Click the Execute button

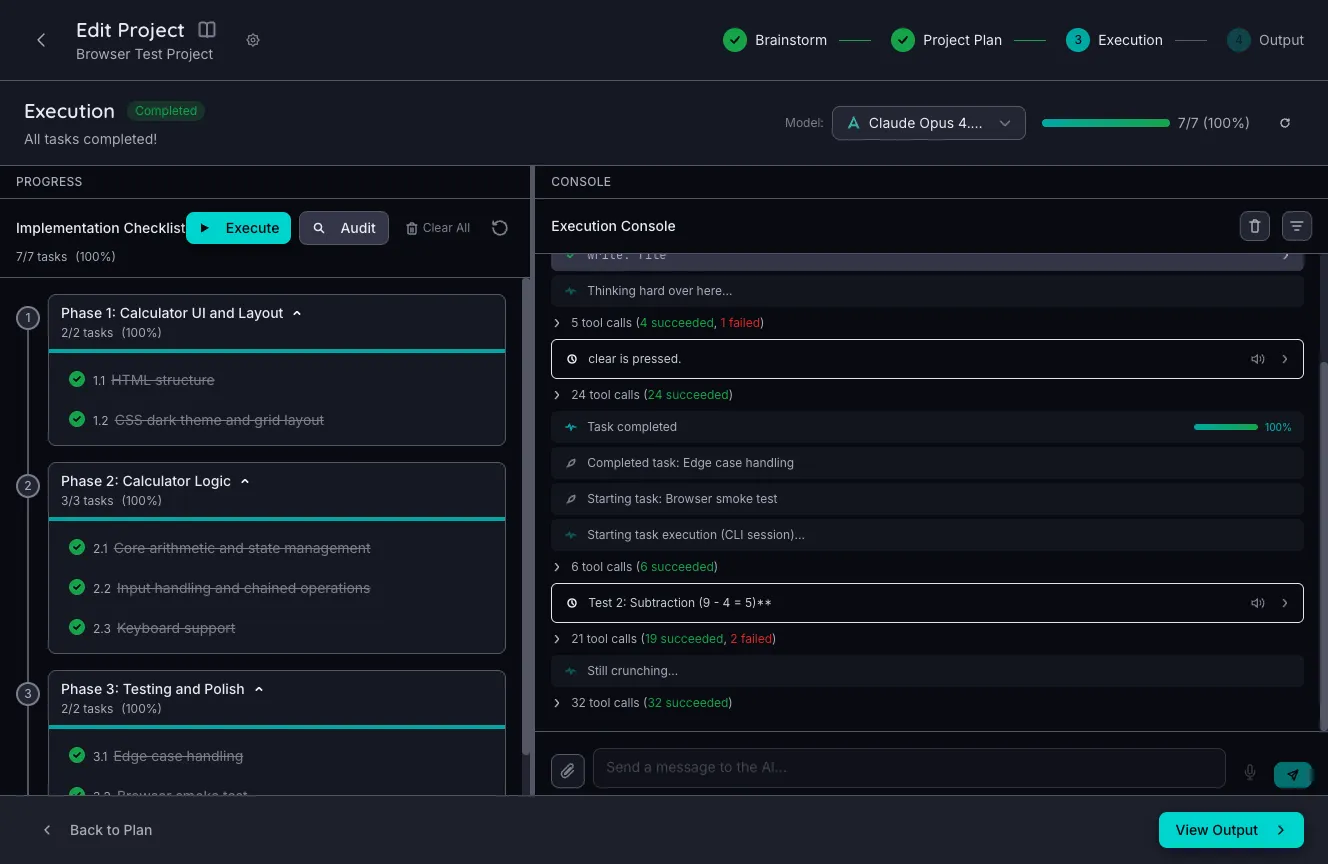[238, 228]
